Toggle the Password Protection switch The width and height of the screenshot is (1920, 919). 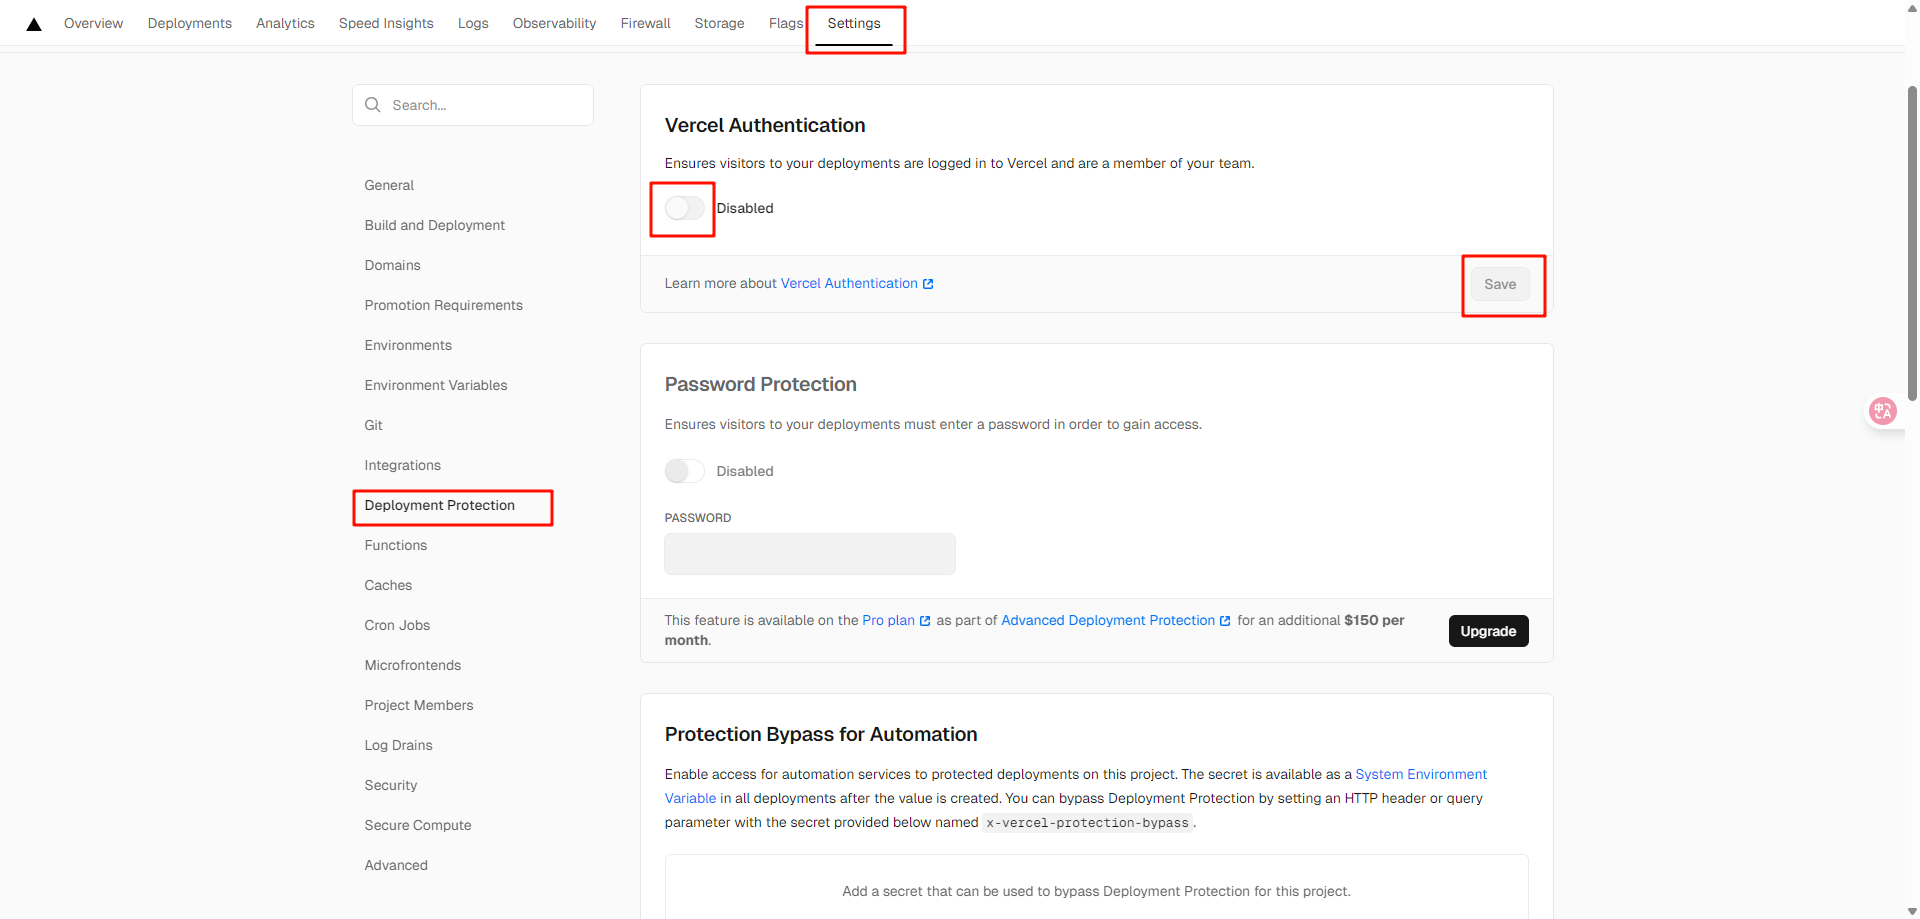[685, 471]
